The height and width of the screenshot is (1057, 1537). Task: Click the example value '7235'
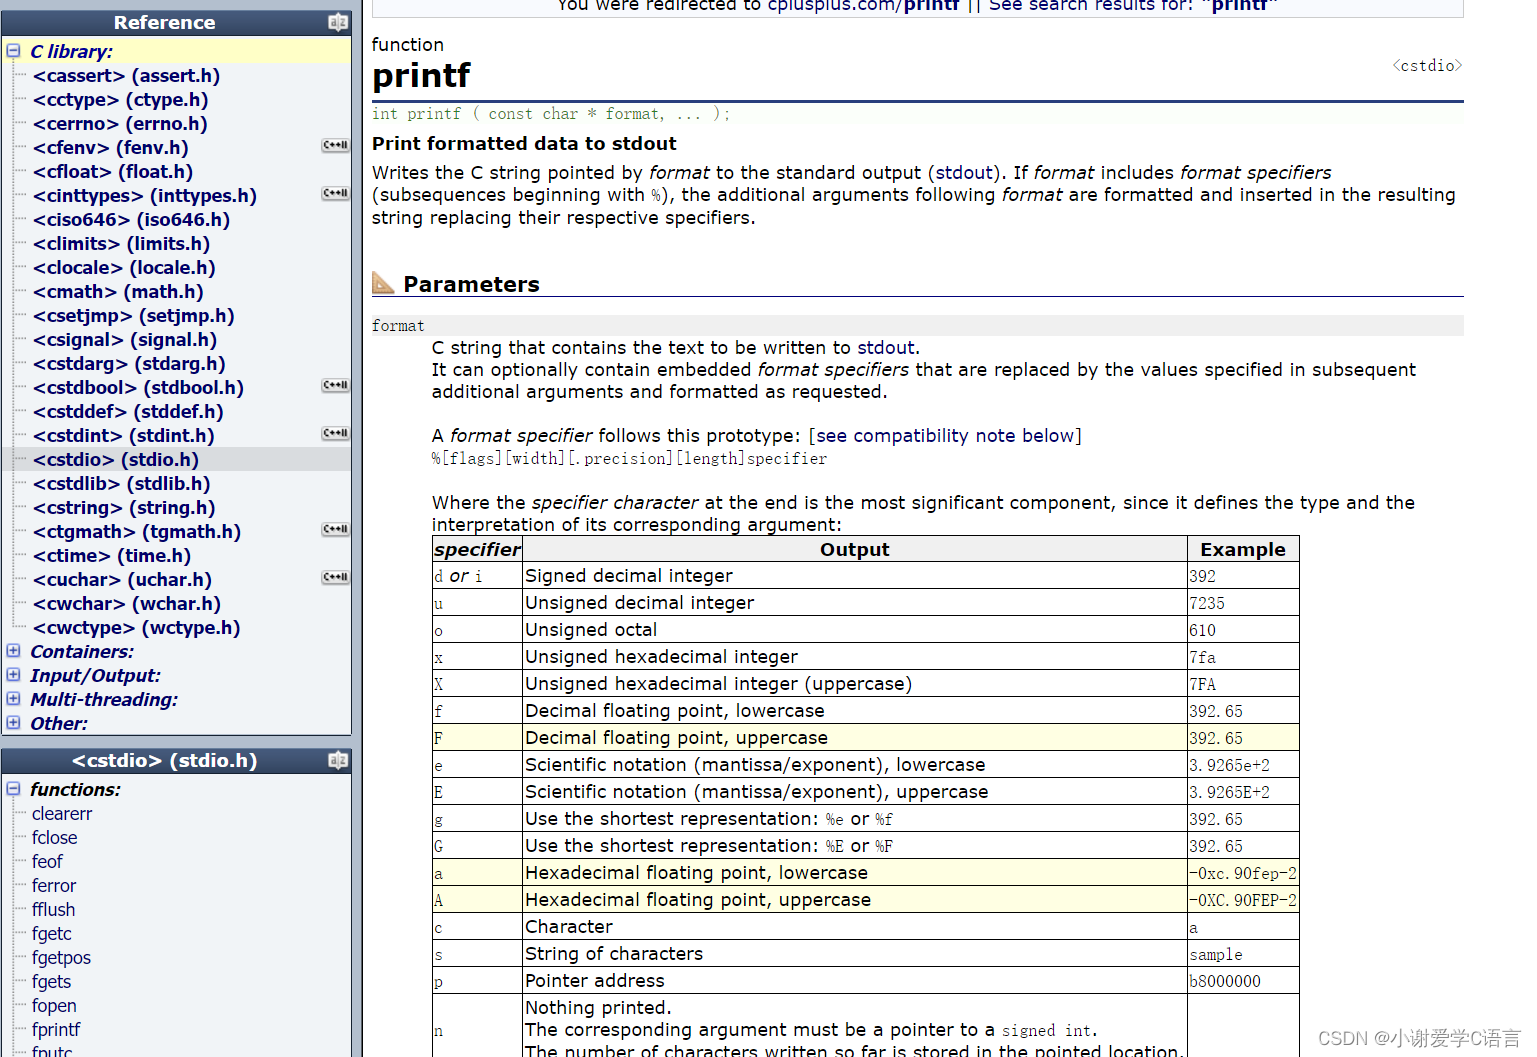(x=1207, y=604)
